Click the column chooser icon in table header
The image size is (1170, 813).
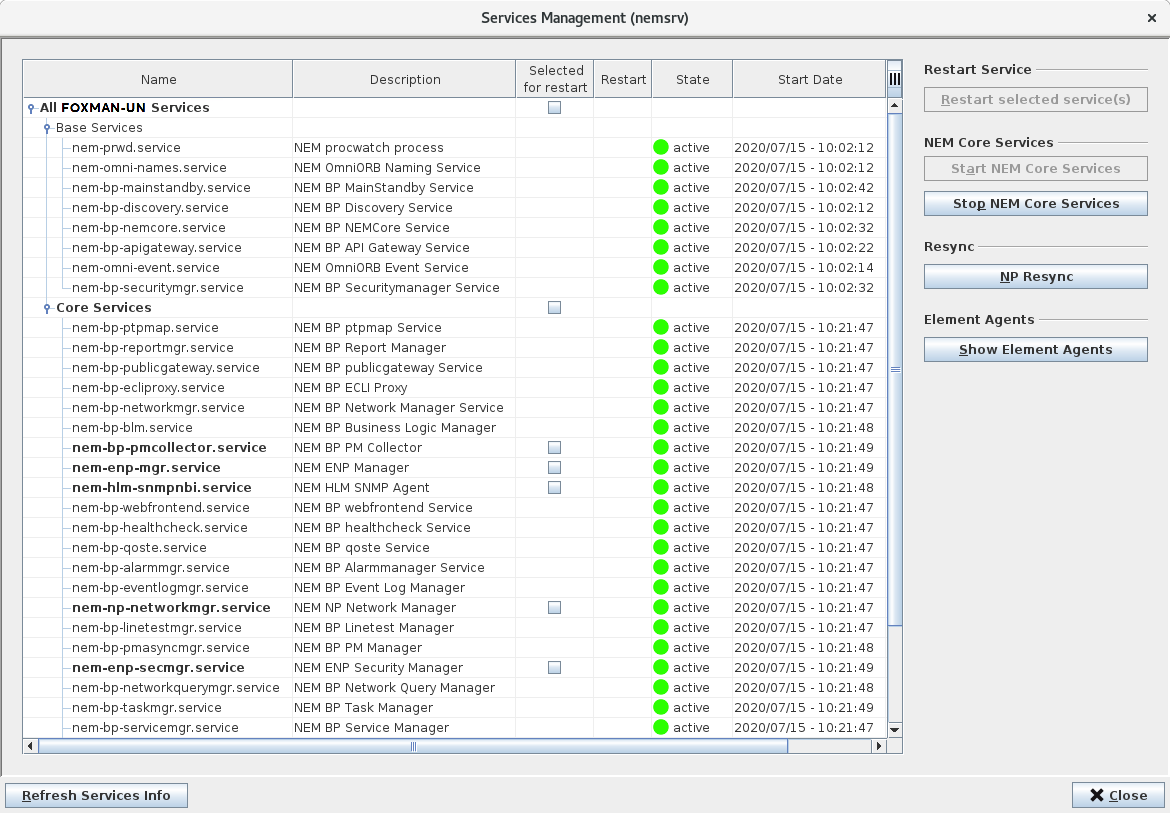tap(894, 79)
